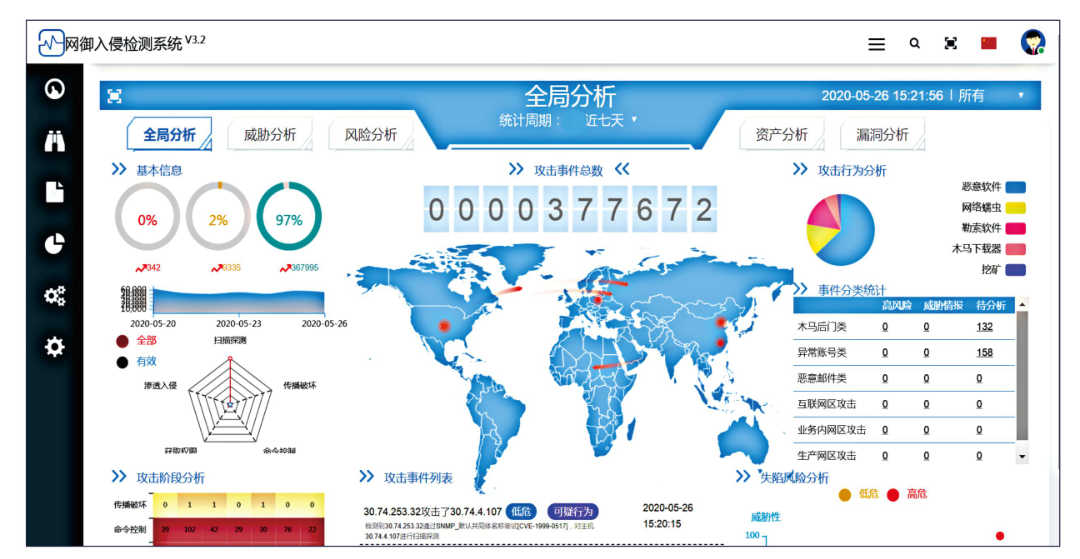Screen dimensions: 1080x559
Task: Click the 132 pending count for 木马后门类
Action: 984,327
